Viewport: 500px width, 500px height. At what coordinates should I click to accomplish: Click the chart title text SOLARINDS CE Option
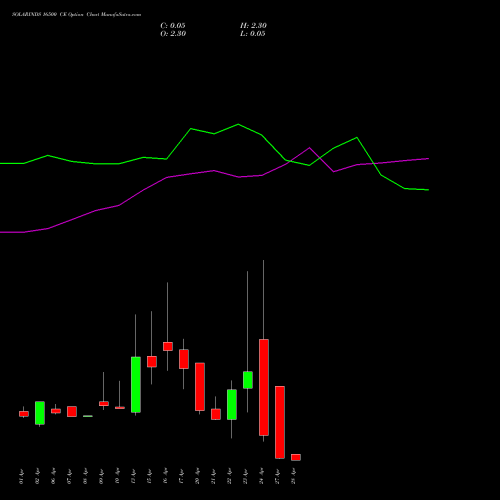(x=76, y=15)
